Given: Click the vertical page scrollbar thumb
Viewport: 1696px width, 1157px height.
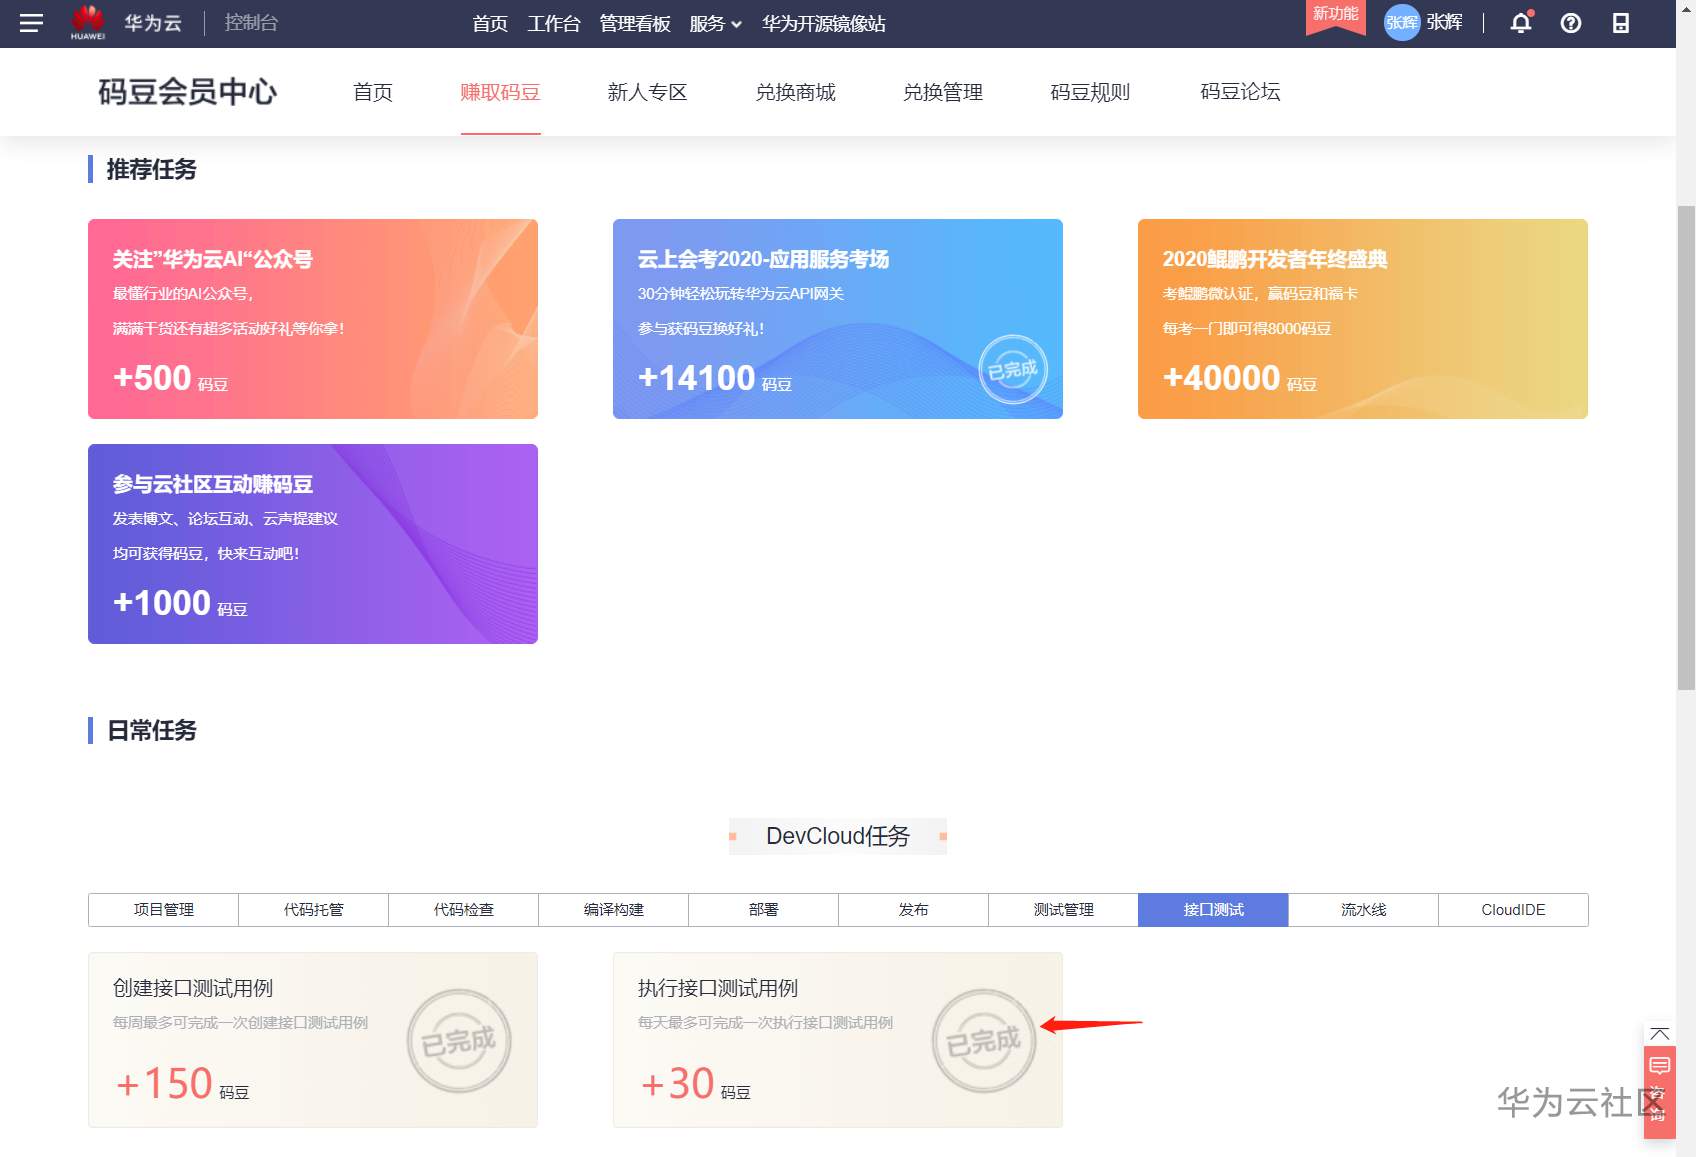Looking at the screenshot, I should pos(1686,446).
